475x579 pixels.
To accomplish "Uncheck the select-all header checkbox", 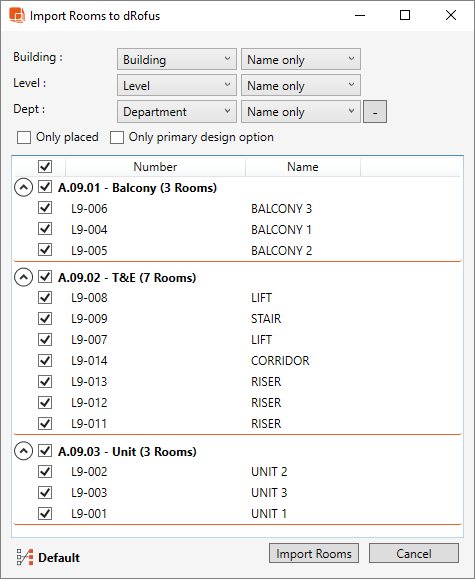I will 45,167.
